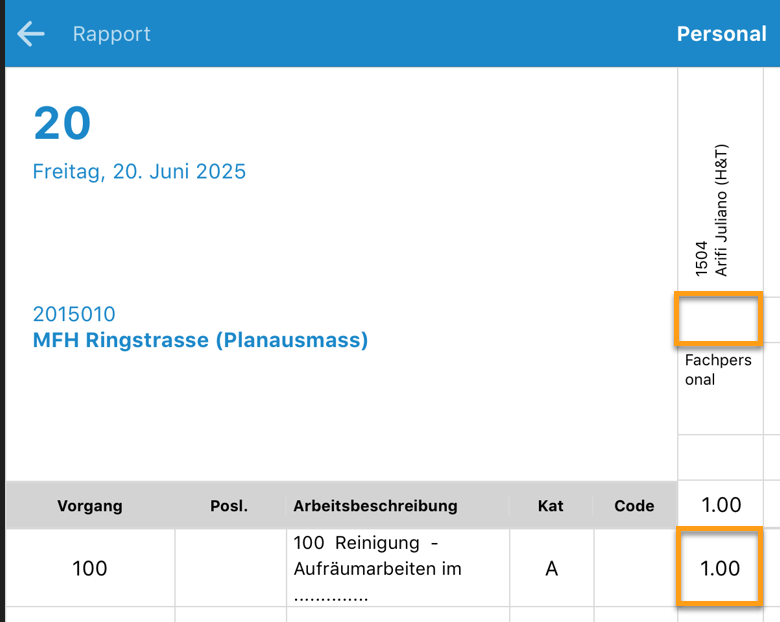Open the Rapport back link
The width and height of the screenshot is (780, 622).
coord(111,34)
